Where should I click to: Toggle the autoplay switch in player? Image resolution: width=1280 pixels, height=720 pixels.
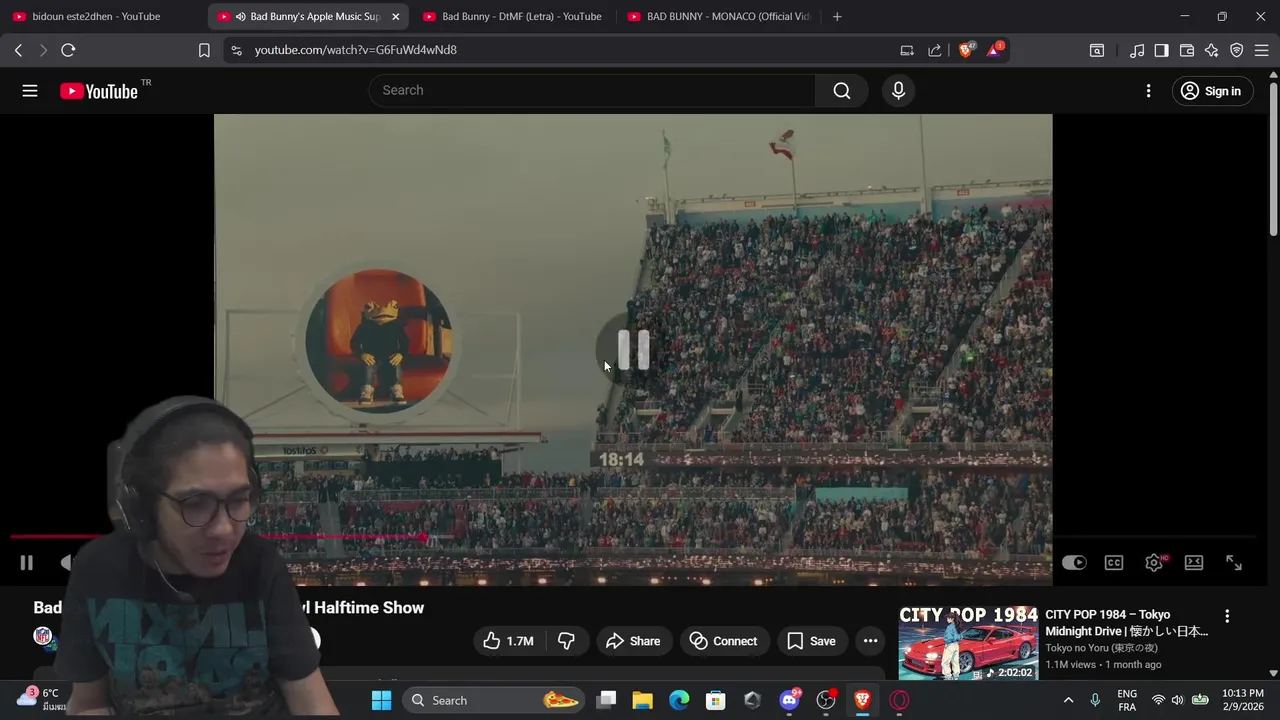click(x=1074, y=563)
